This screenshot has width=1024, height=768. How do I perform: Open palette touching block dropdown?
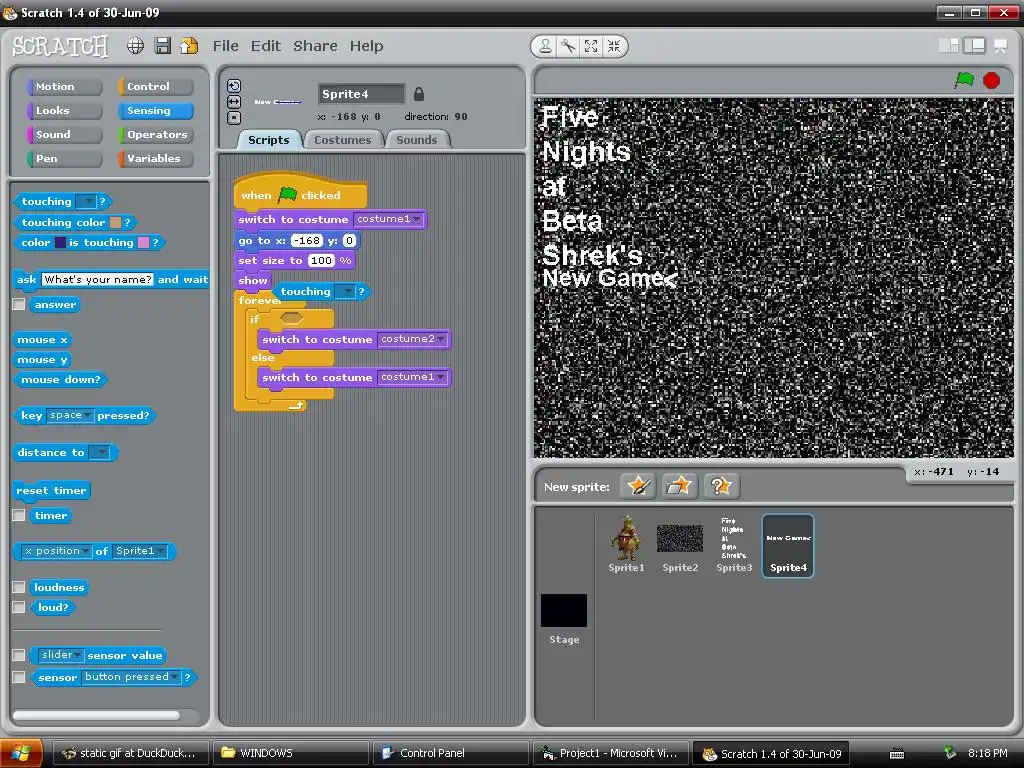pyautogui.click(x=86, y=201)
